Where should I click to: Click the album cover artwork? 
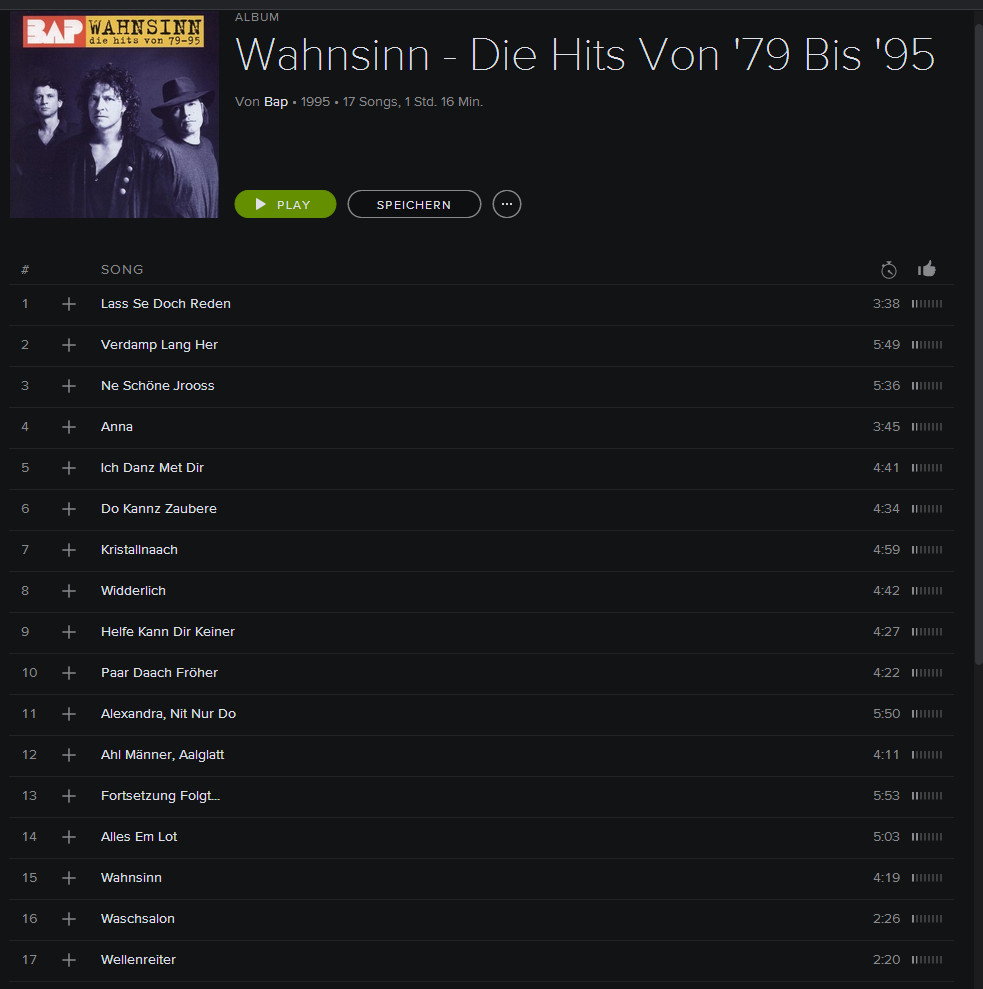click(x=114, y=114)
